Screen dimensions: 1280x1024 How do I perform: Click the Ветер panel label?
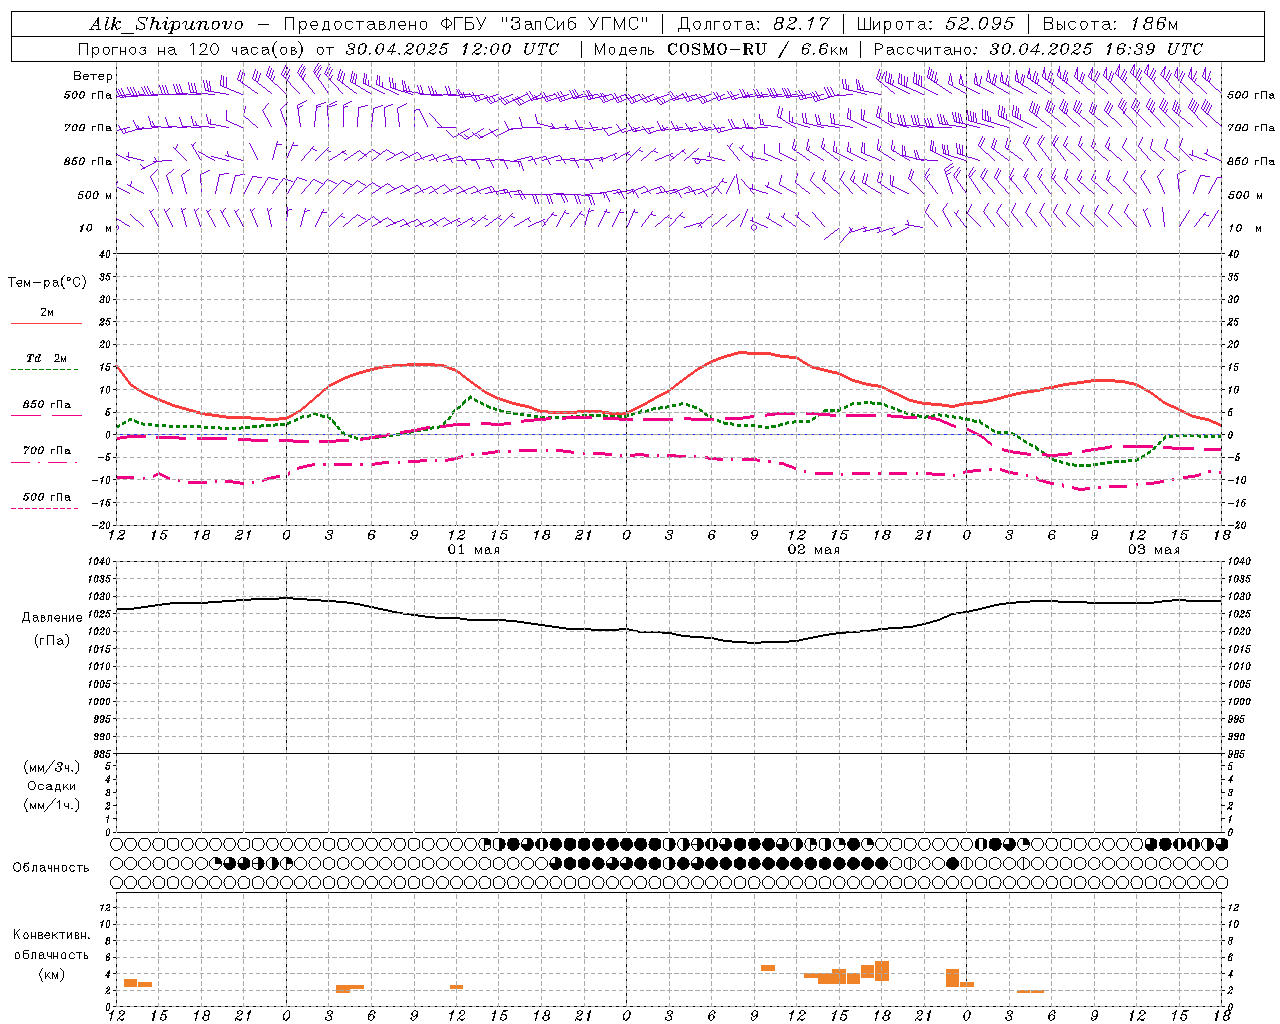pyautogui.click(x=93, y=76)
